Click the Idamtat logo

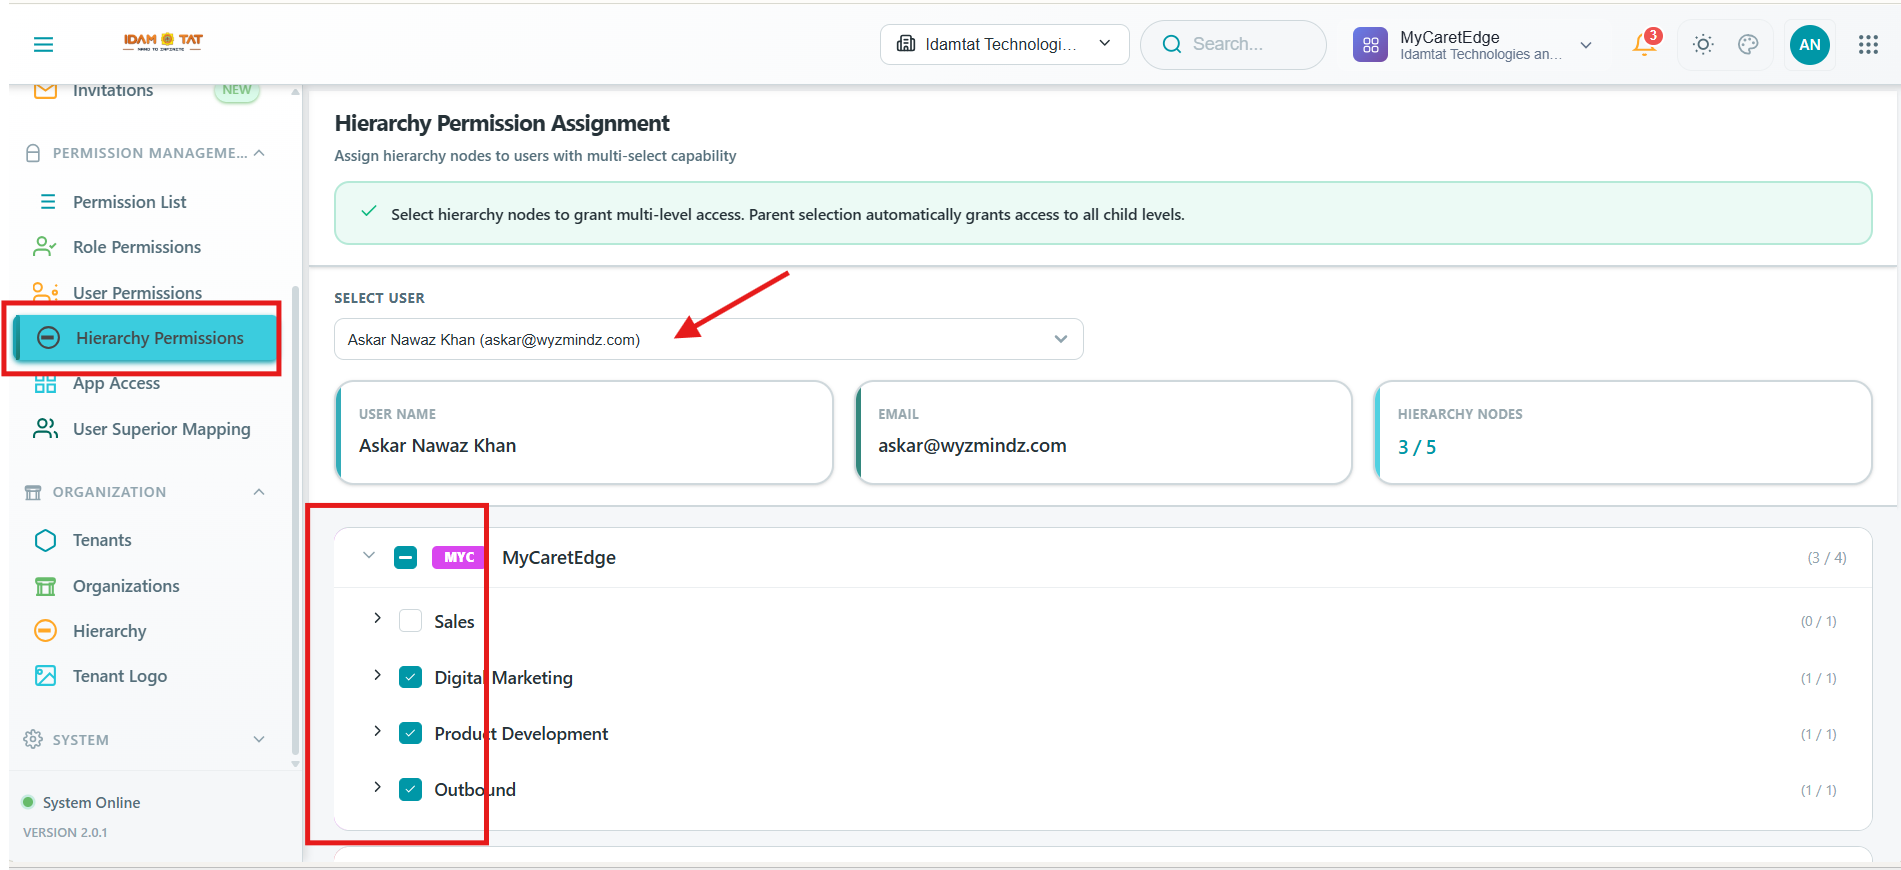[x=163, y=41]
